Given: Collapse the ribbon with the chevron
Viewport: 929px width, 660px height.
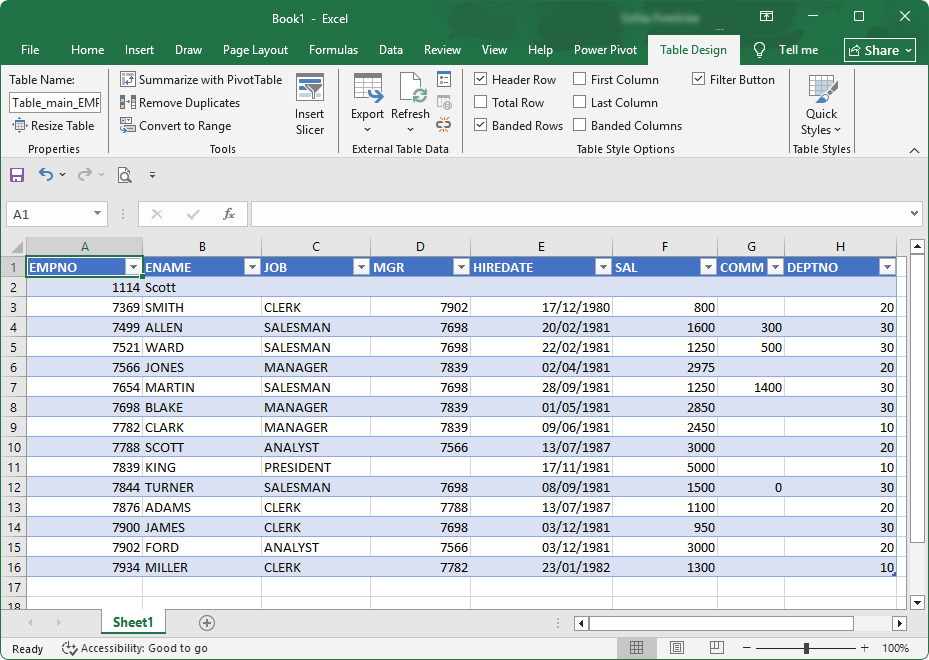Looking at the screenshot, I should tap(914, 150).
